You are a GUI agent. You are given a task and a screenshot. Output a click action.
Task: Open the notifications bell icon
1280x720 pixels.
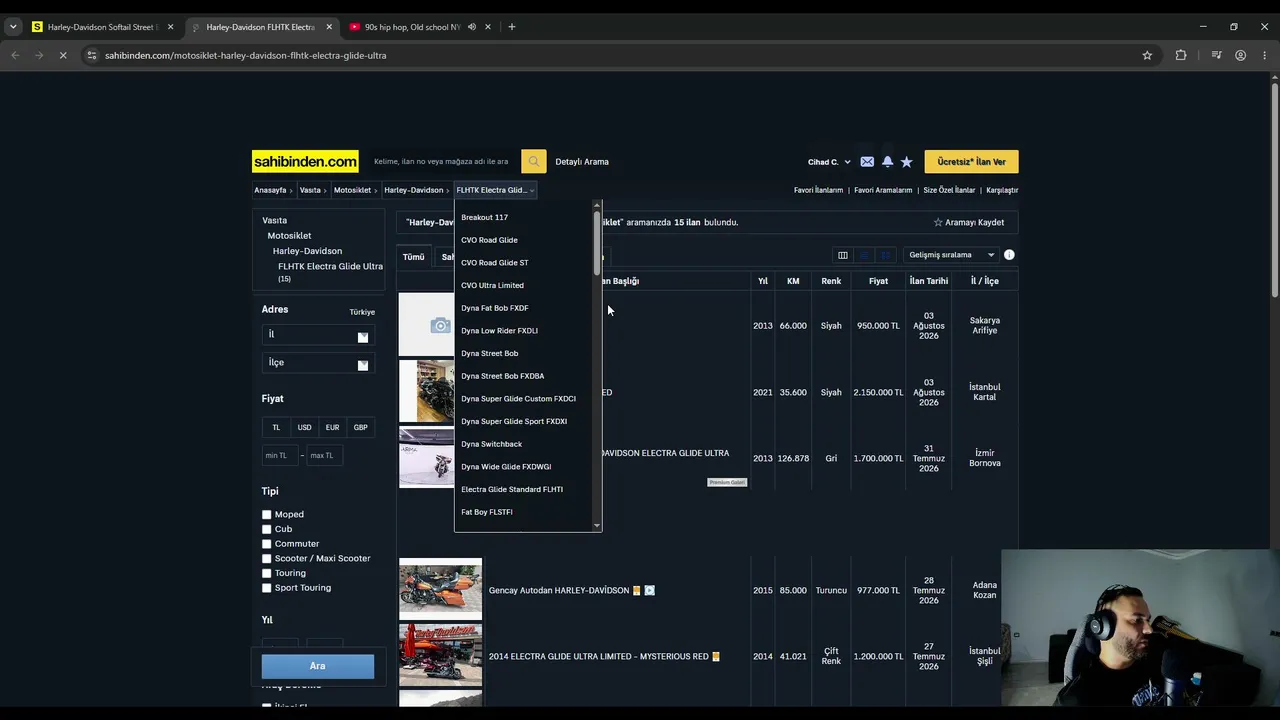pyautogui.click(x=887, y=162)
